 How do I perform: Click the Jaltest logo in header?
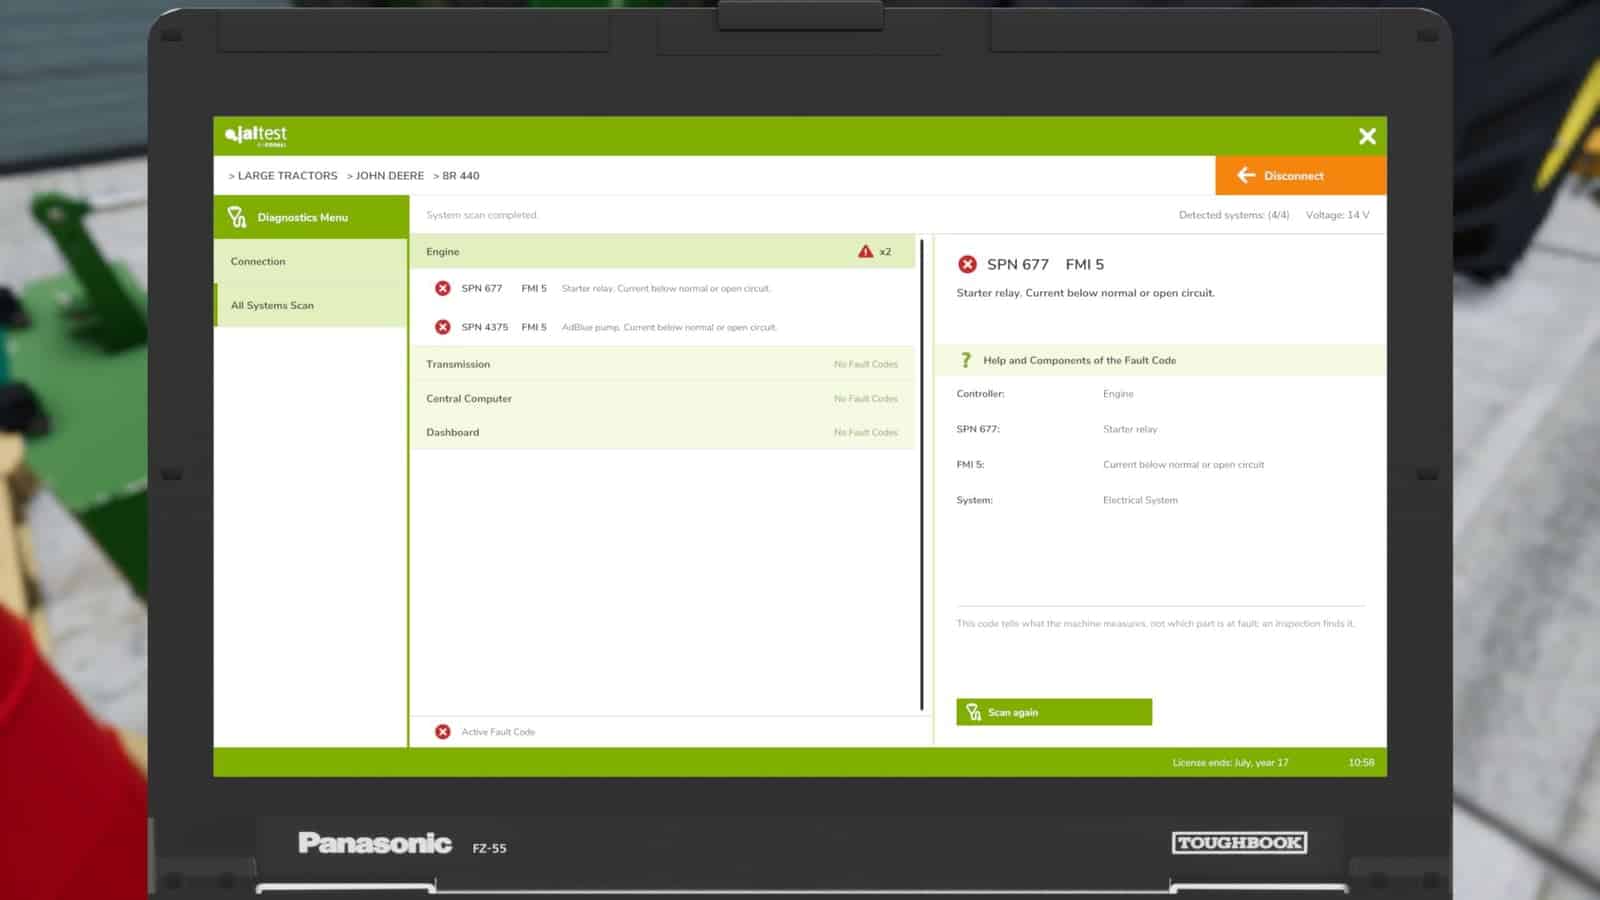pos(256,135)
